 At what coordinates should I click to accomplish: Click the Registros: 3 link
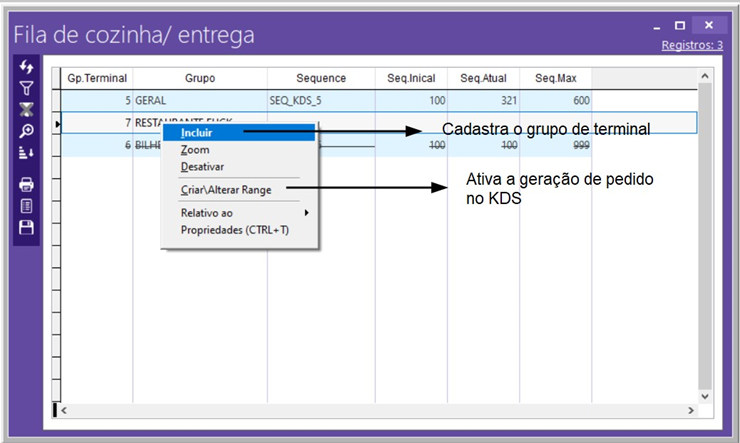691,46
